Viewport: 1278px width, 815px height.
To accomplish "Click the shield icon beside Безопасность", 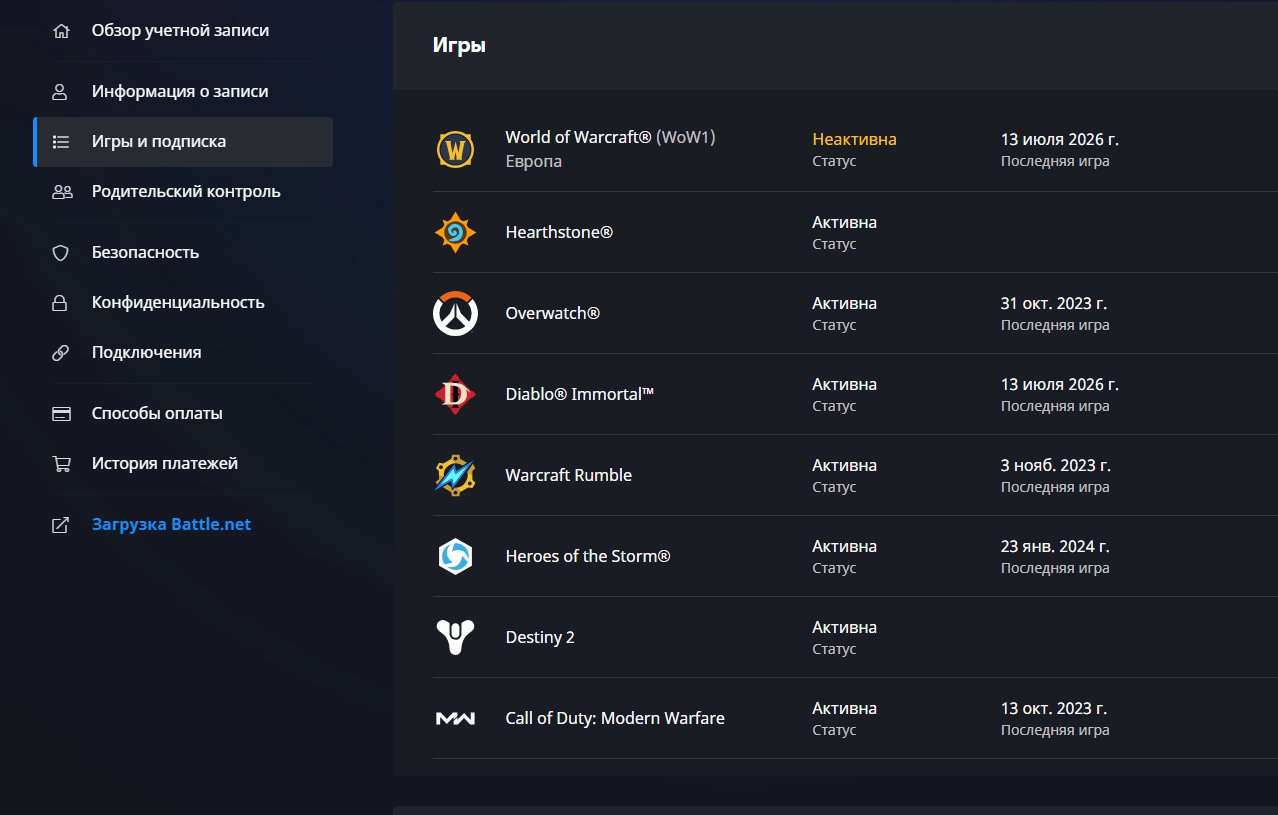I will coord(61,253).
